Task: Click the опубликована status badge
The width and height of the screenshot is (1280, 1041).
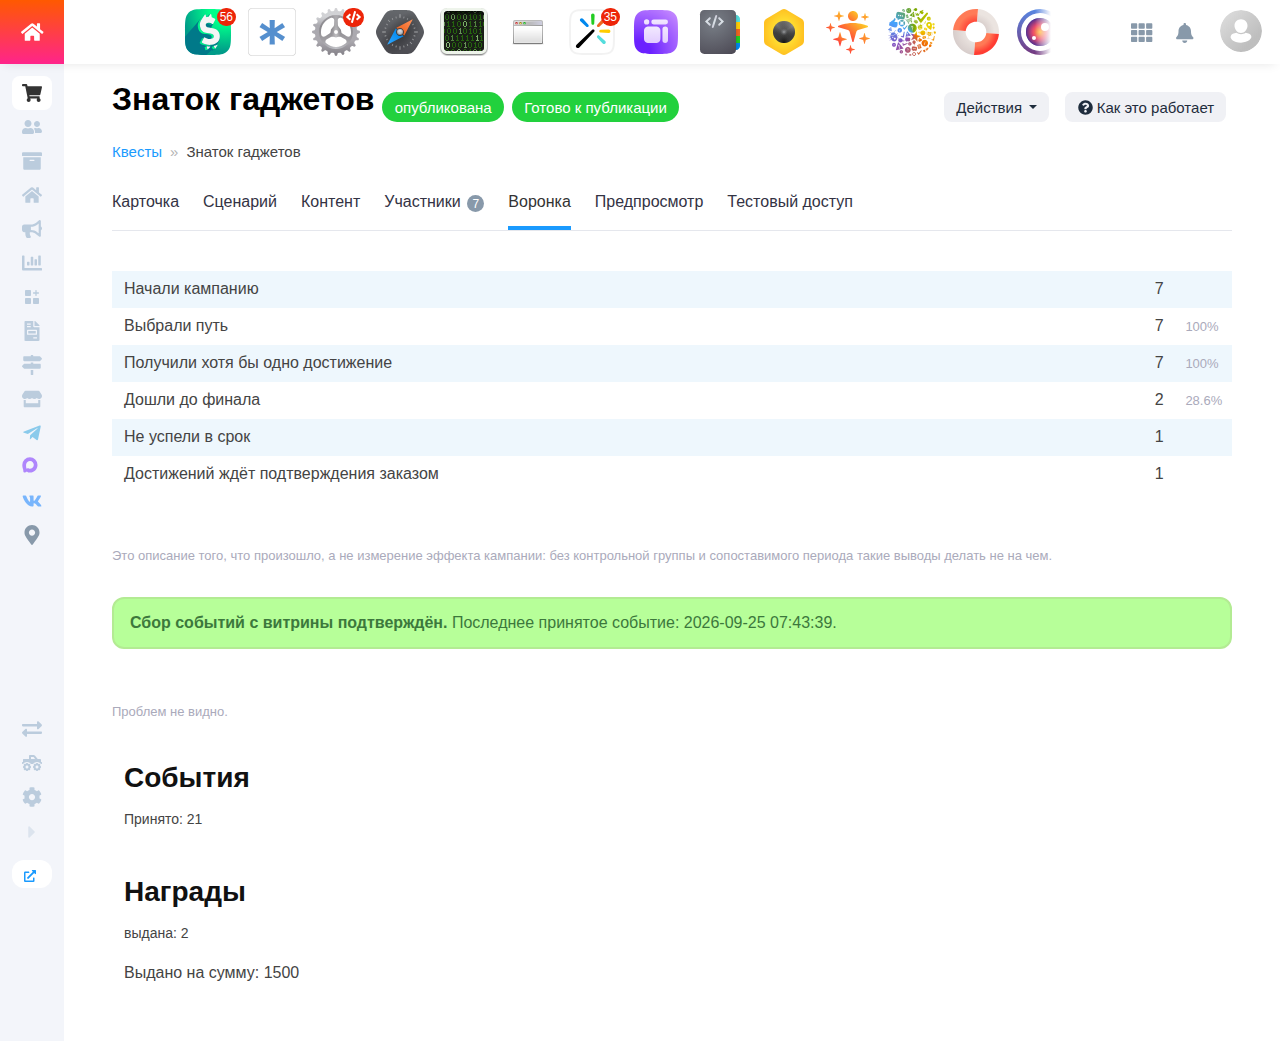Action: click(443, 107)
